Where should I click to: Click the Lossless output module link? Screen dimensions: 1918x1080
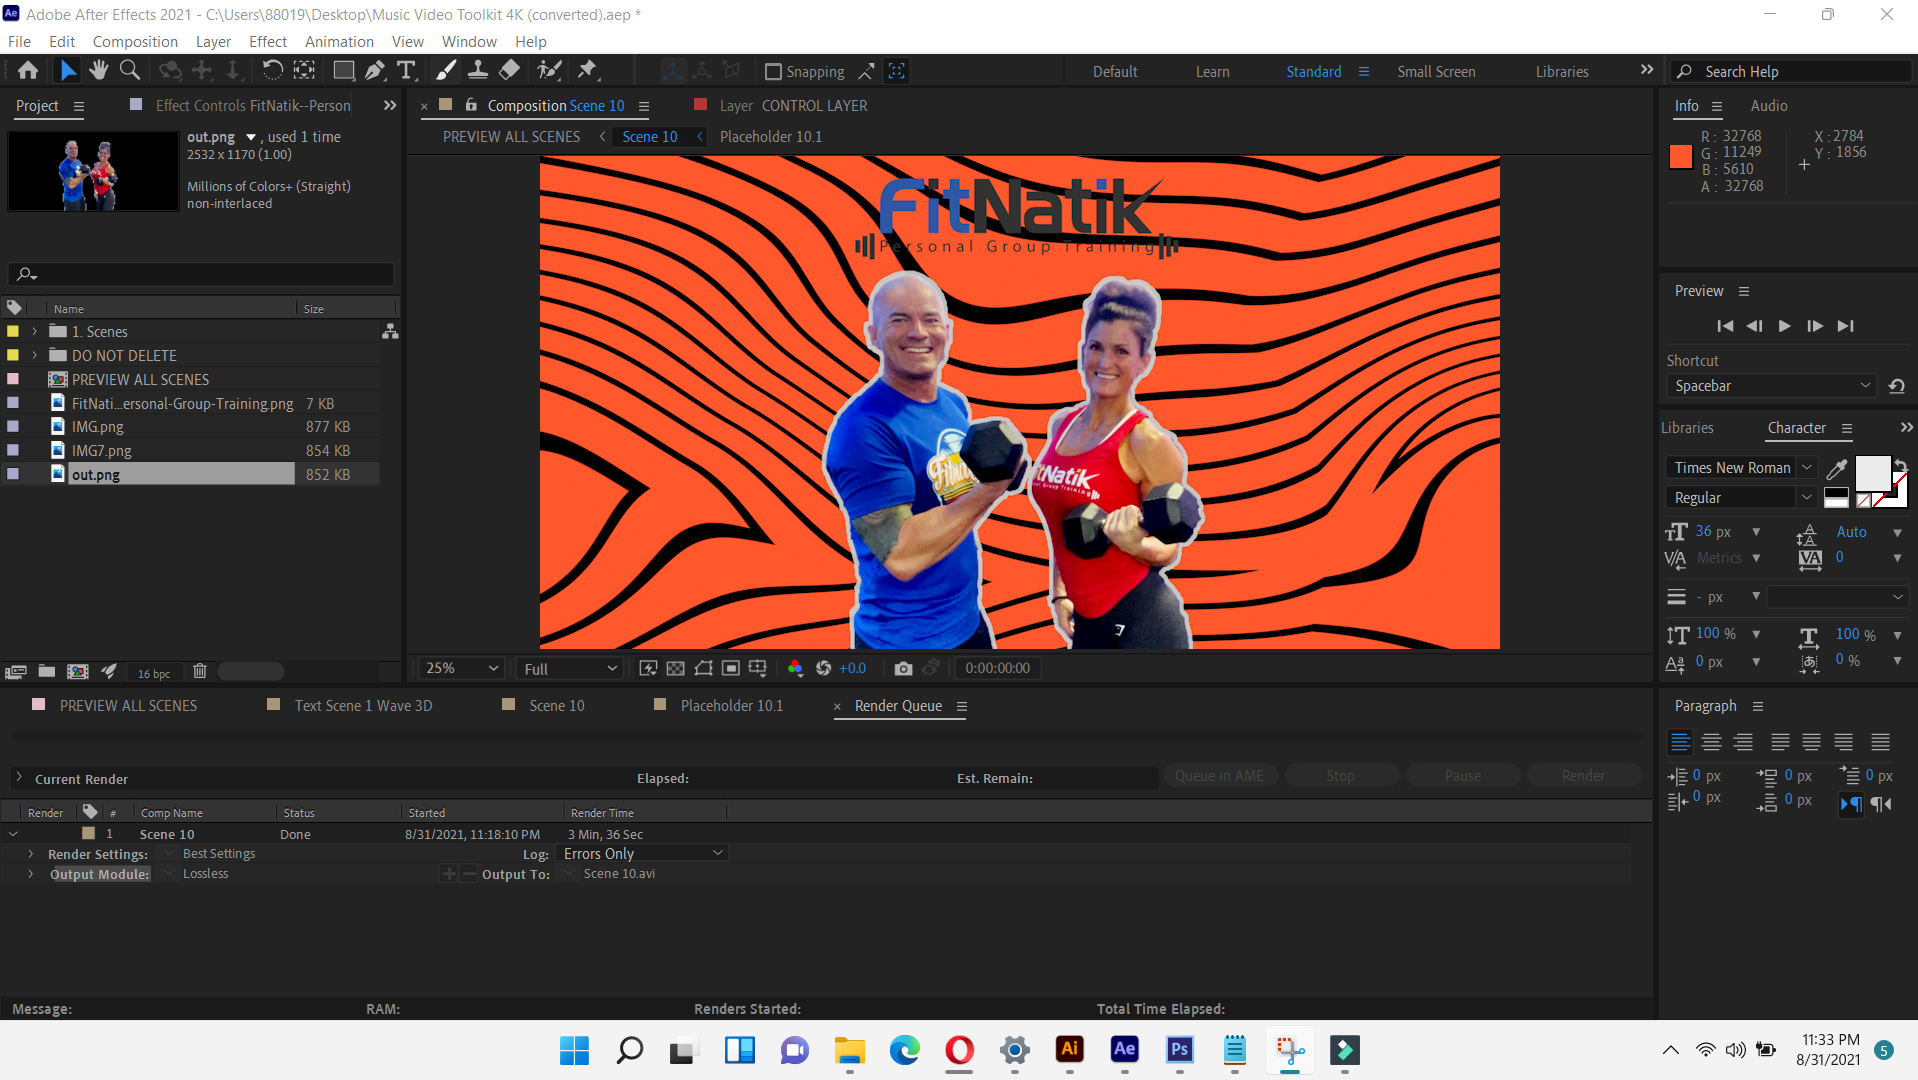(x=205, y=874)
